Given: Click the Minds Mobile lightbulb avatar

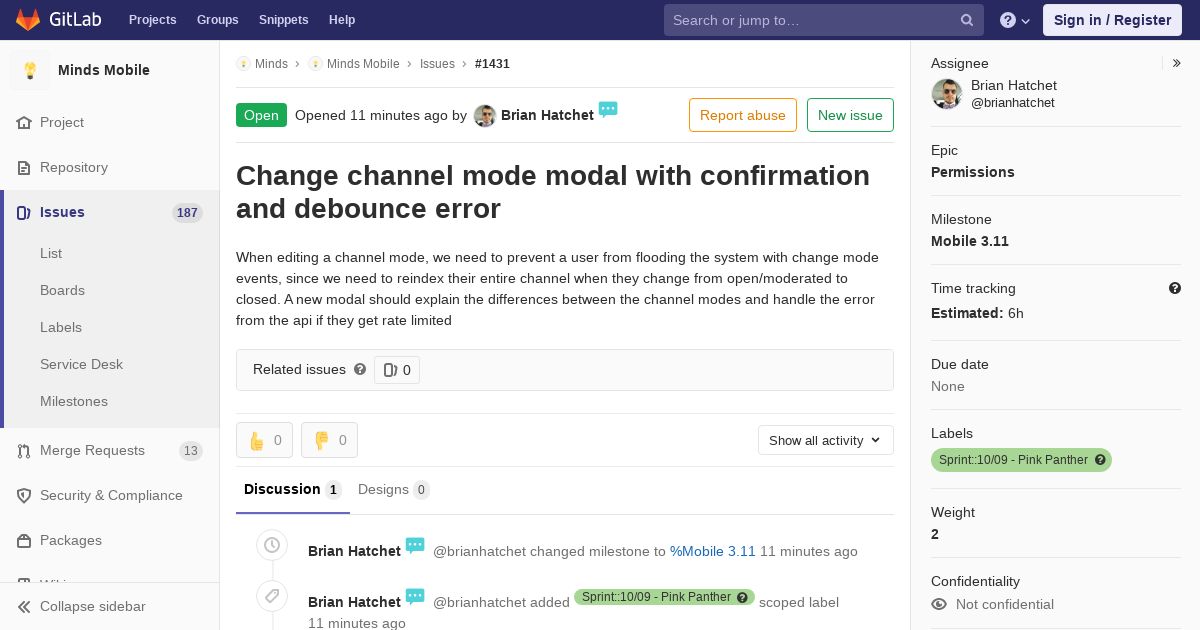Looking at the screenshot, I should (x=30, y=70).
